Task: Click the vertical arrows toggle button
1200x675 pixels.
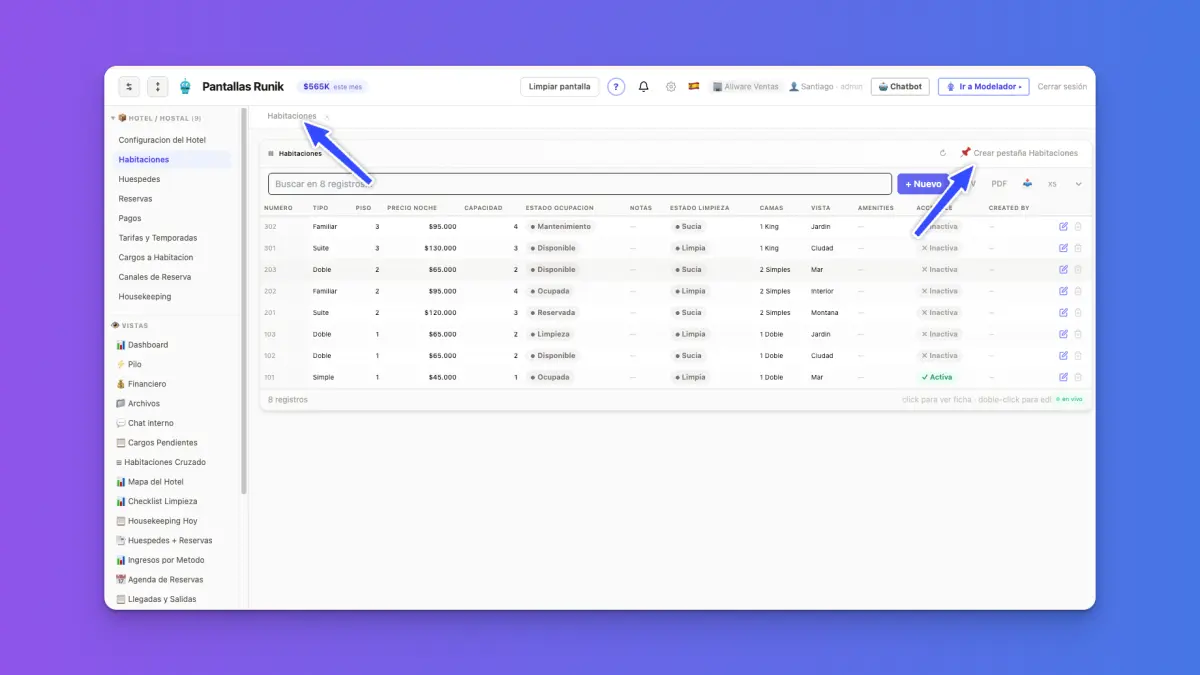Action: pos(158,87)
